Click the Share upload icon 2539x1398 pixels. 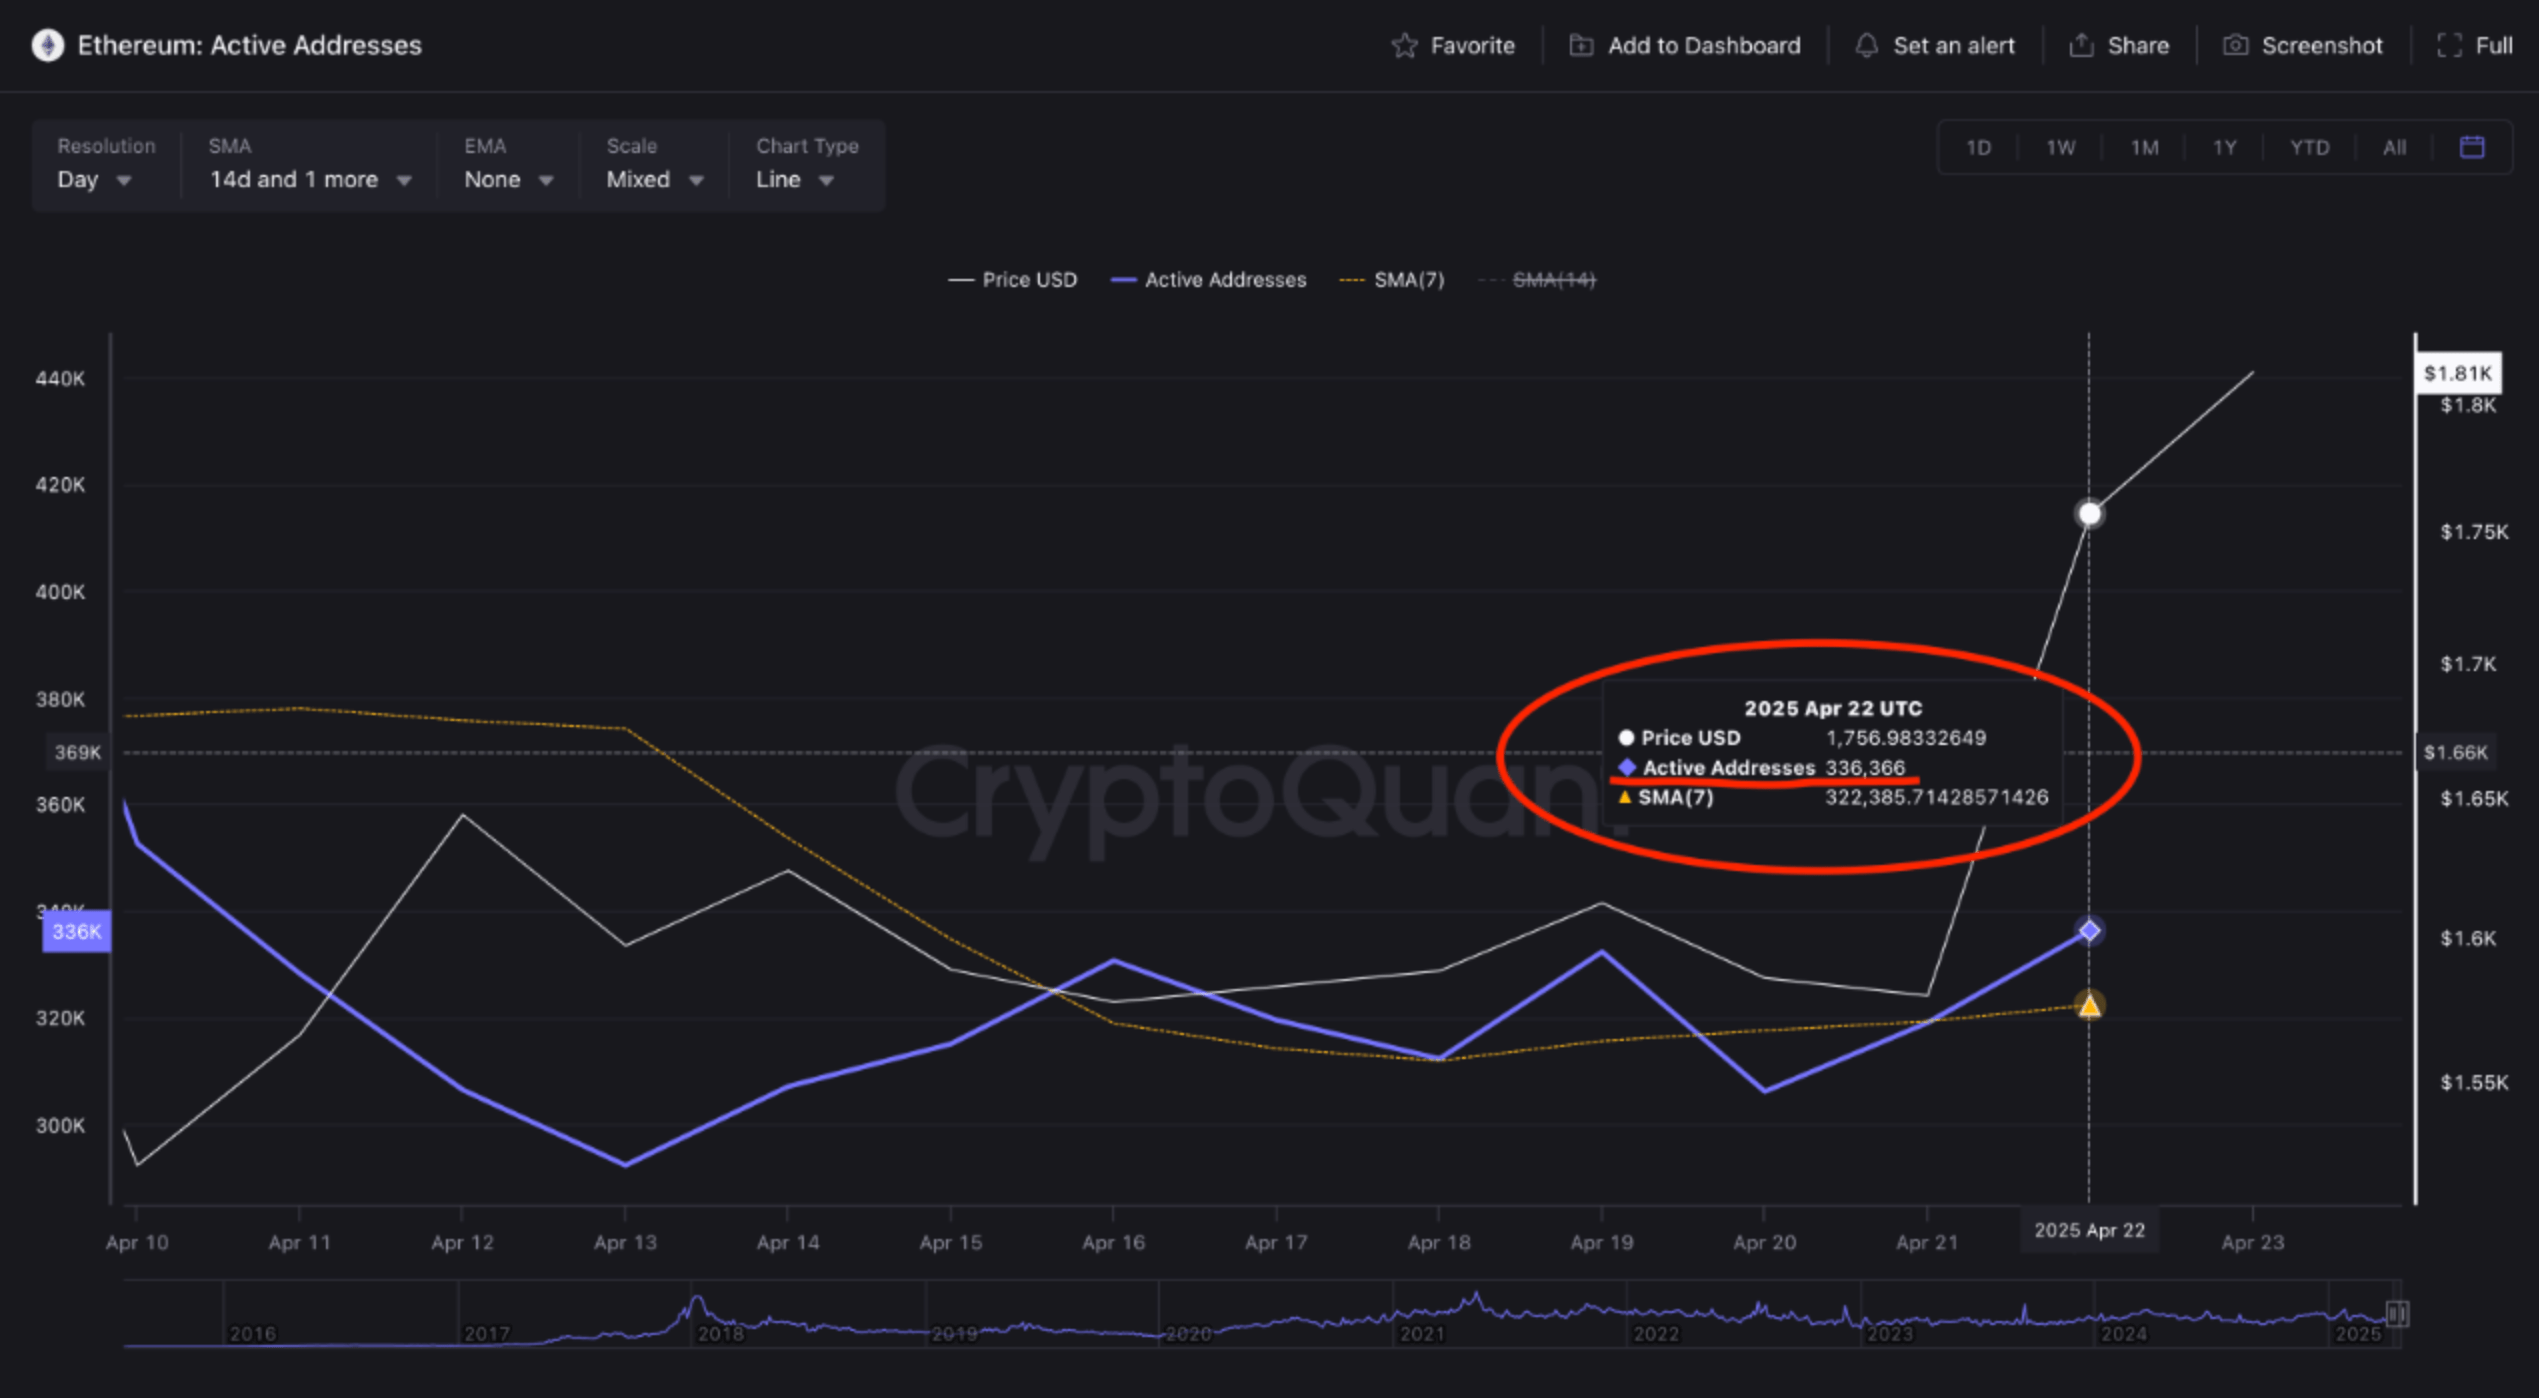coord(2081,46)
